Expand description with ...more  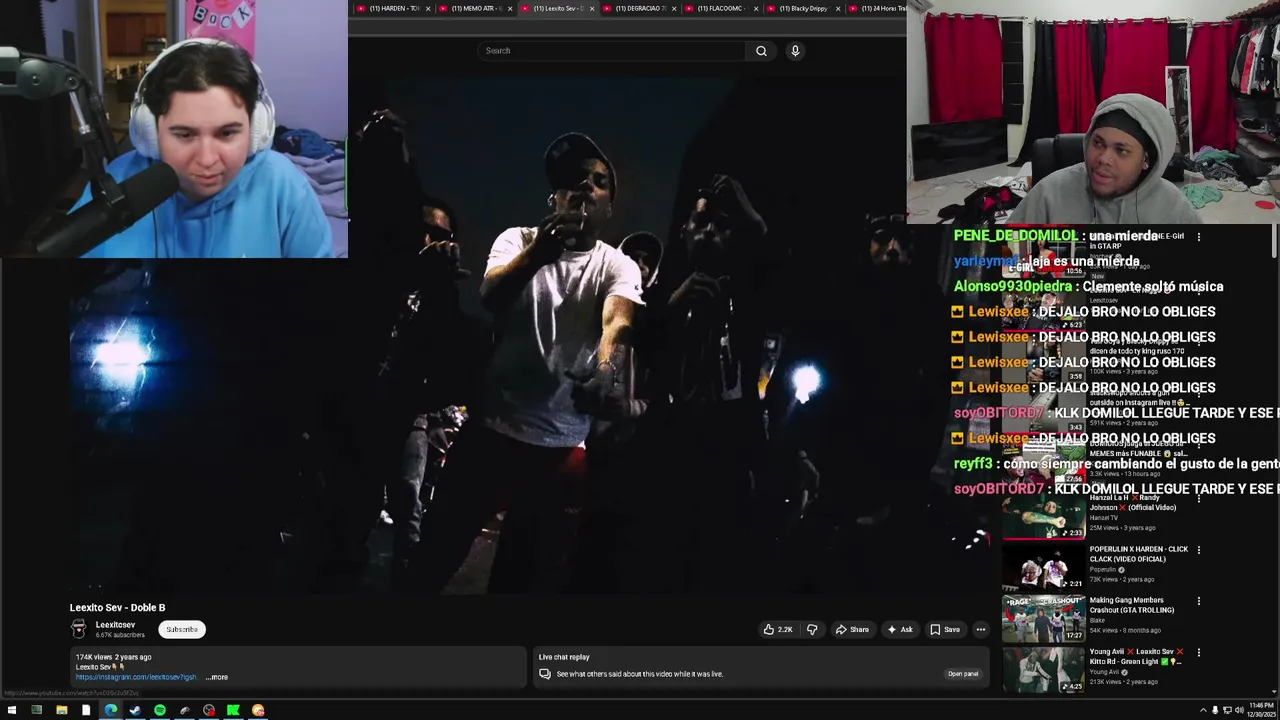click(x=217, y=677)
